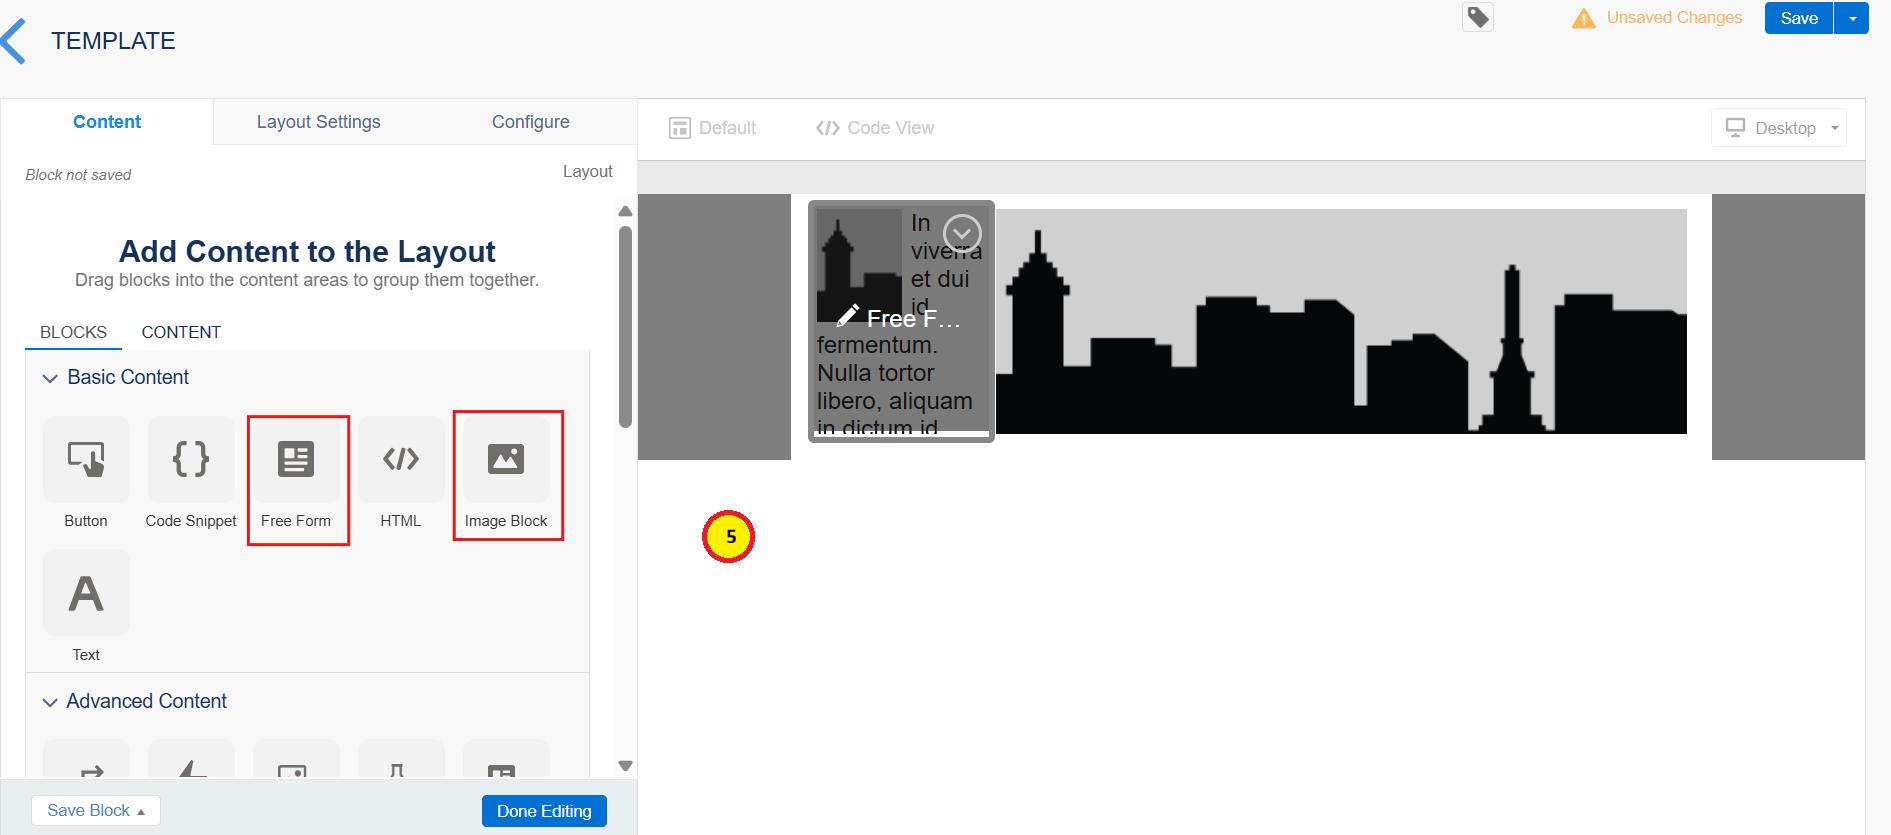Click the Done Editing button
The width and height of the screenshot is (1891, 835).
[544, 811]
